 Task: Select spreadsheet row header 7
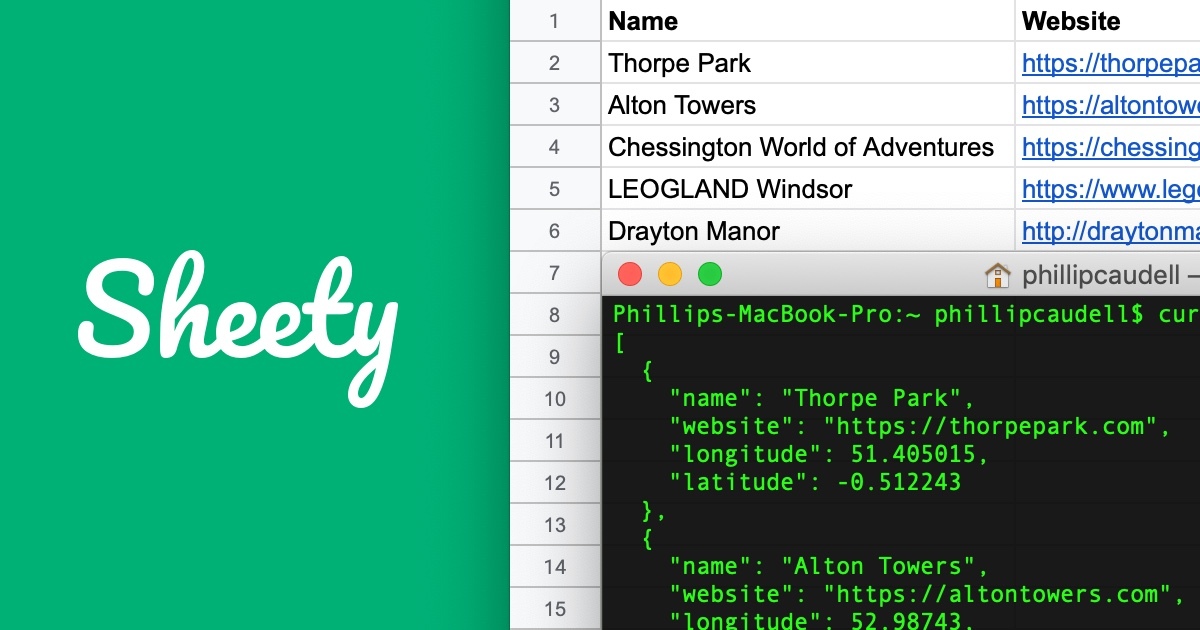pos(555,273)
